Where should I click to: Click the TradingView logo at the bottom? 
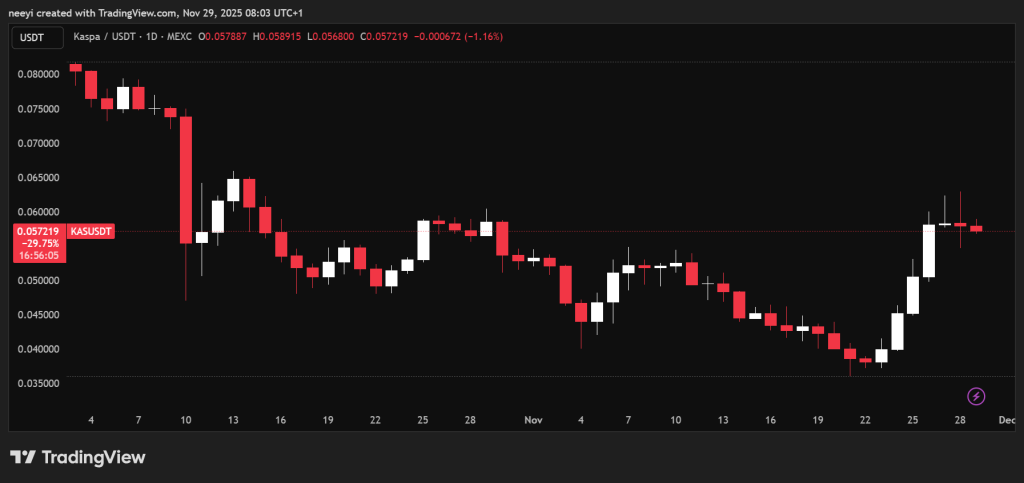78,457
